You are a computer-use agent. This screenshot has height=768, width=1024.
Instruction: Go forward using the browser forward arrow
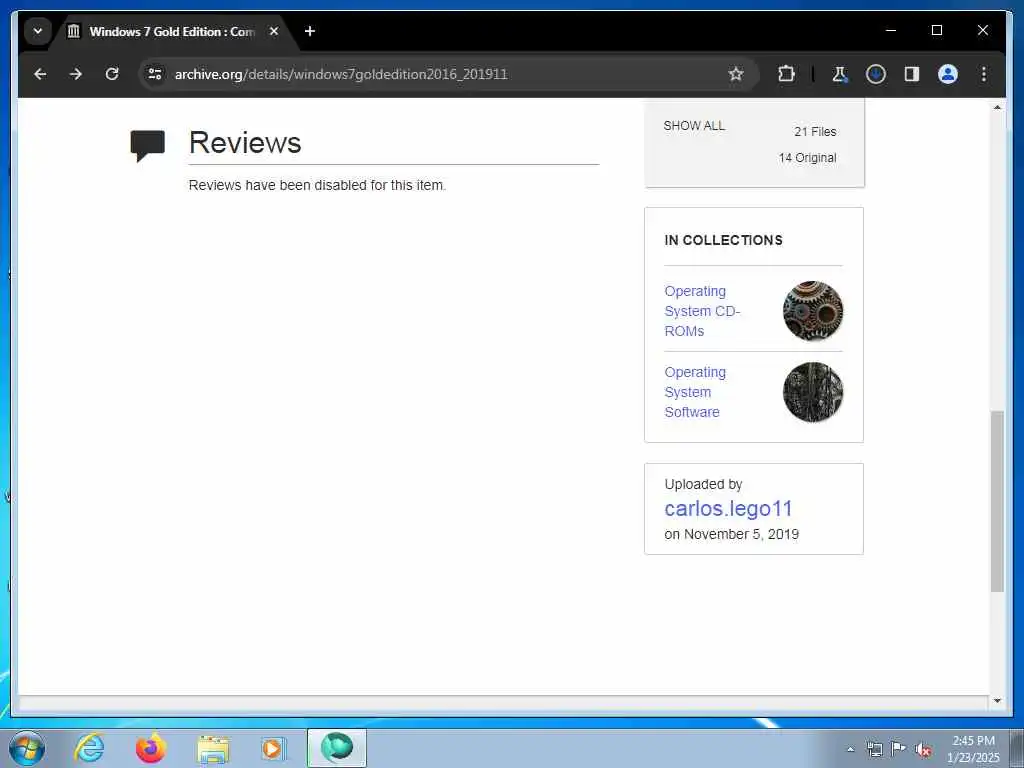click(76, 74)
